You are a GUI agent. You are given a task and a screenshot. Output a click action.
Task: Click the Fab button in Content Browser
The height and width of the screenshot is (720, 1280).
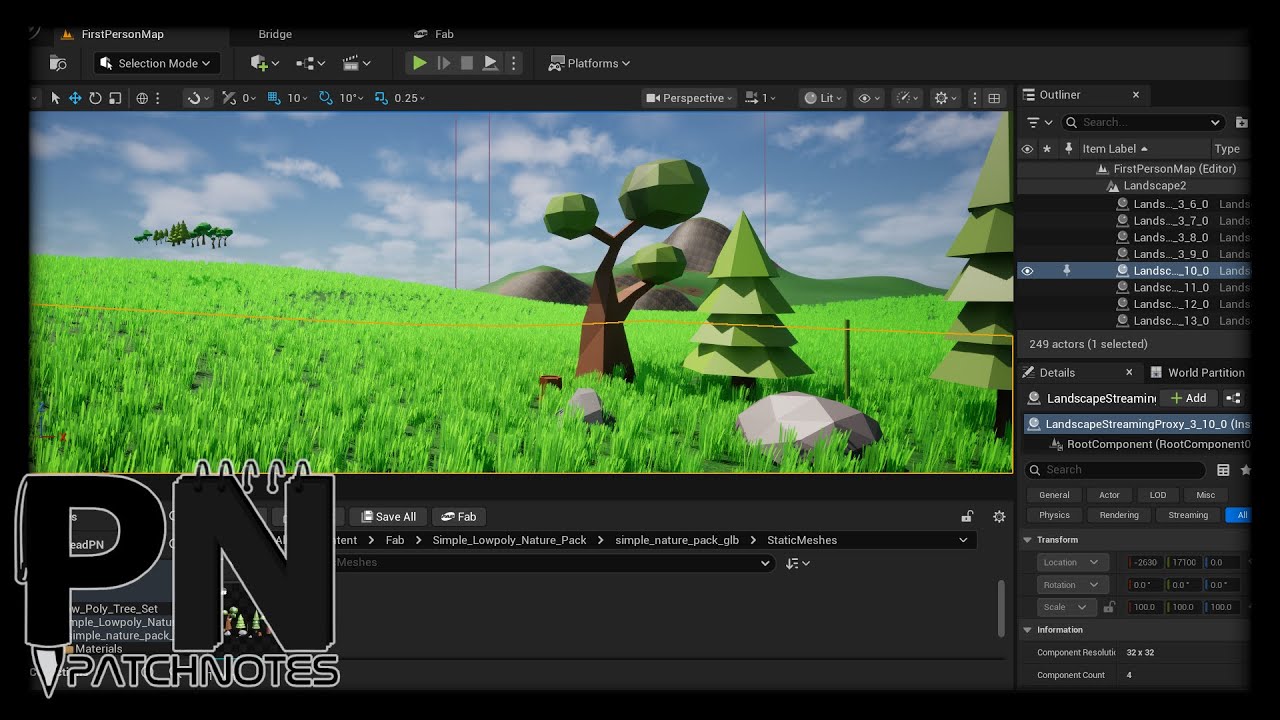pos(459,517)
